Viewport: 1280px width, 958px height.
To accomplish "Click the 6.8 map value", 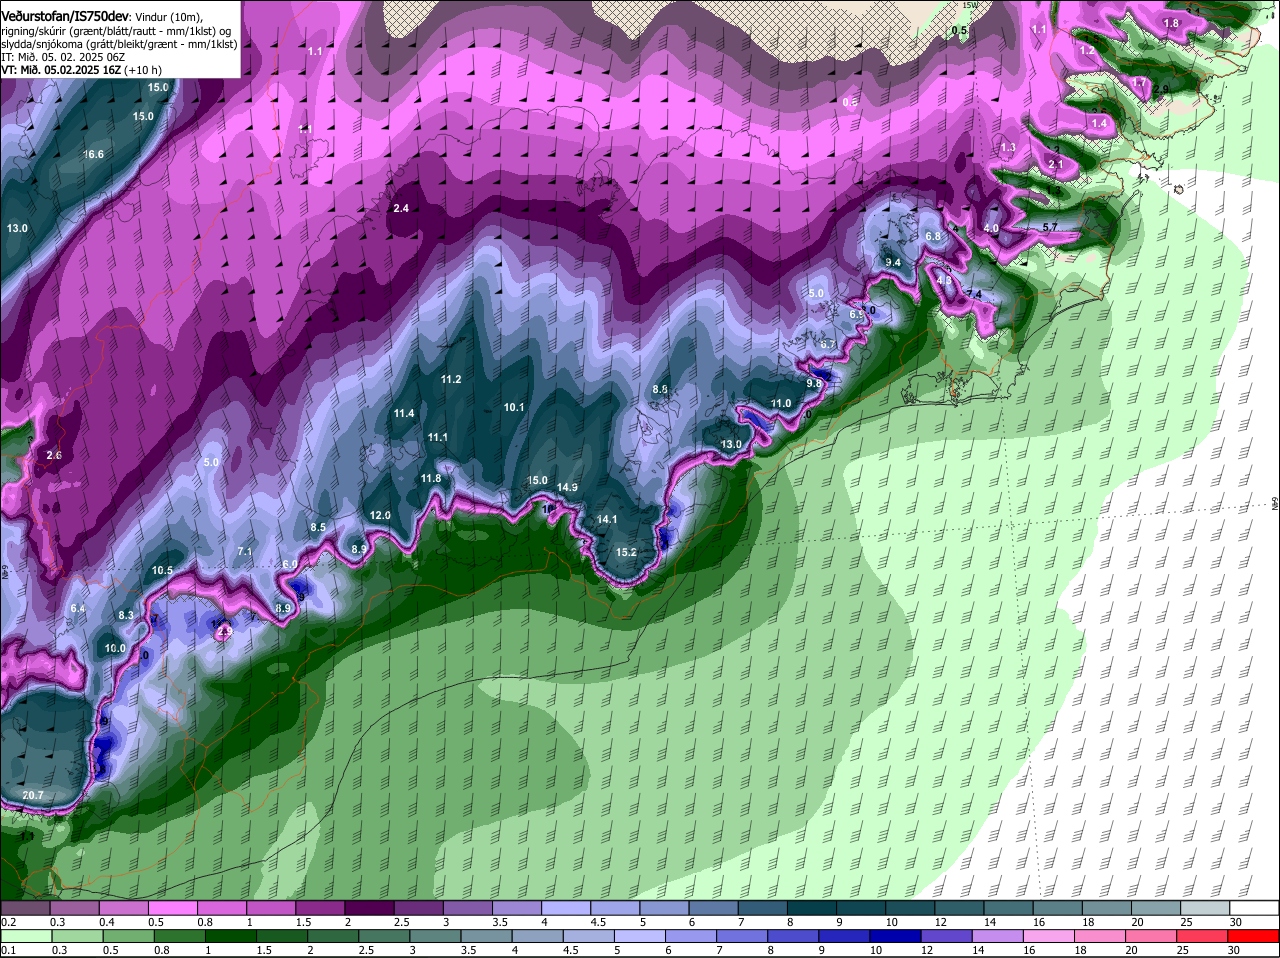I will point(933,235).
